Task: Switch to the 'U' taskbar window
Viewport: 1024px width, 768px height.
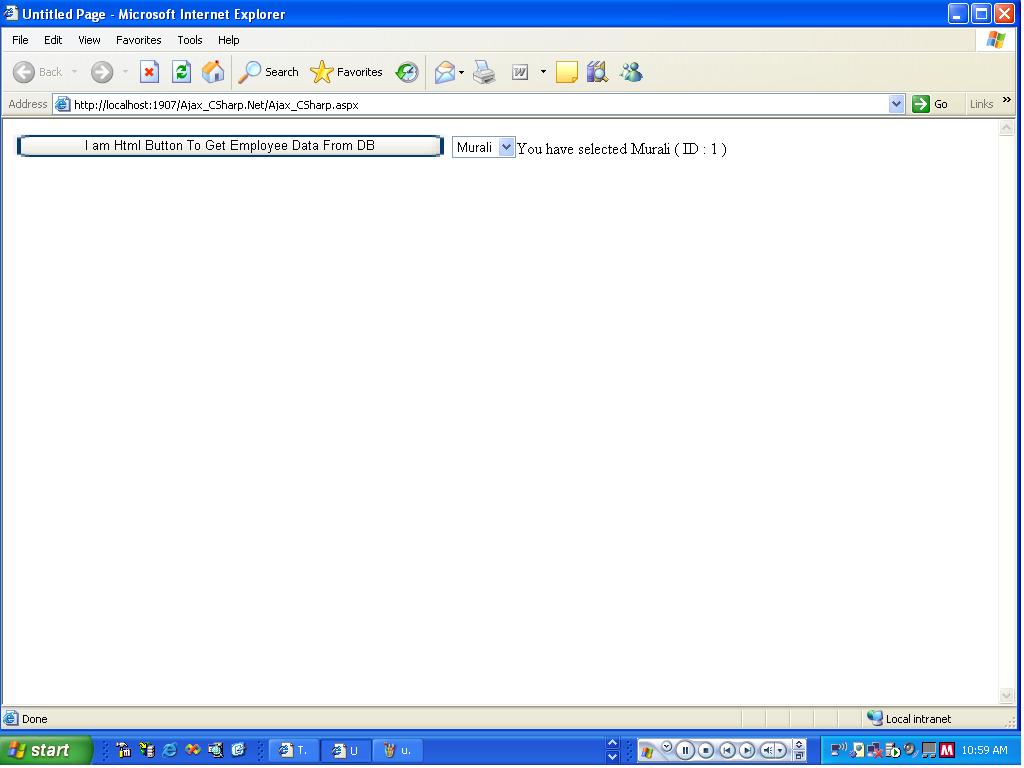Action: 346,750
